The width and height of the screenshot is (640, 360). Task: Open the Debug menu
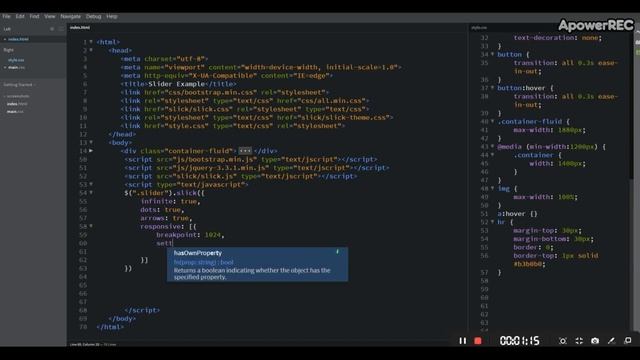pyautogui.click(x=93, y=17)
